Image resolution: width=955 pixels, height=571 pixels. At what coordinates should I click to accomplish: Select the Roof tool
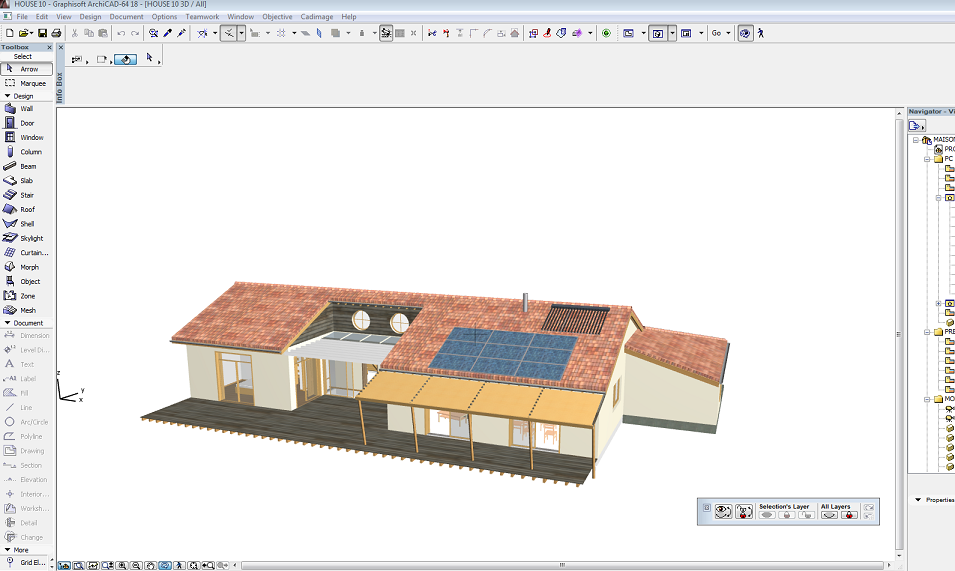coord(27,210)
